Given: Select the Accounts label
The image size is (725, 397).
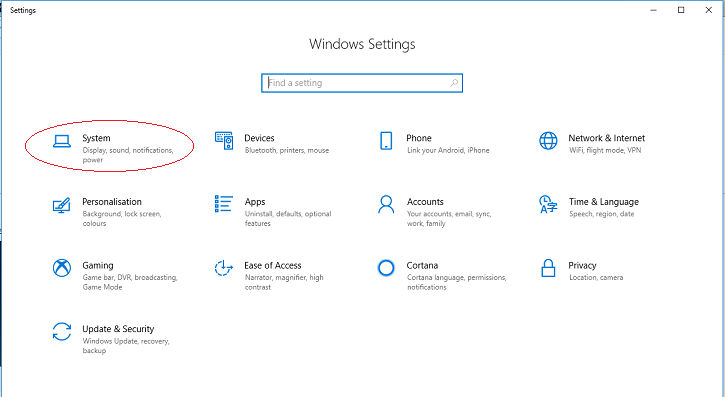Looking at the screenshot, I should [425, 202].
